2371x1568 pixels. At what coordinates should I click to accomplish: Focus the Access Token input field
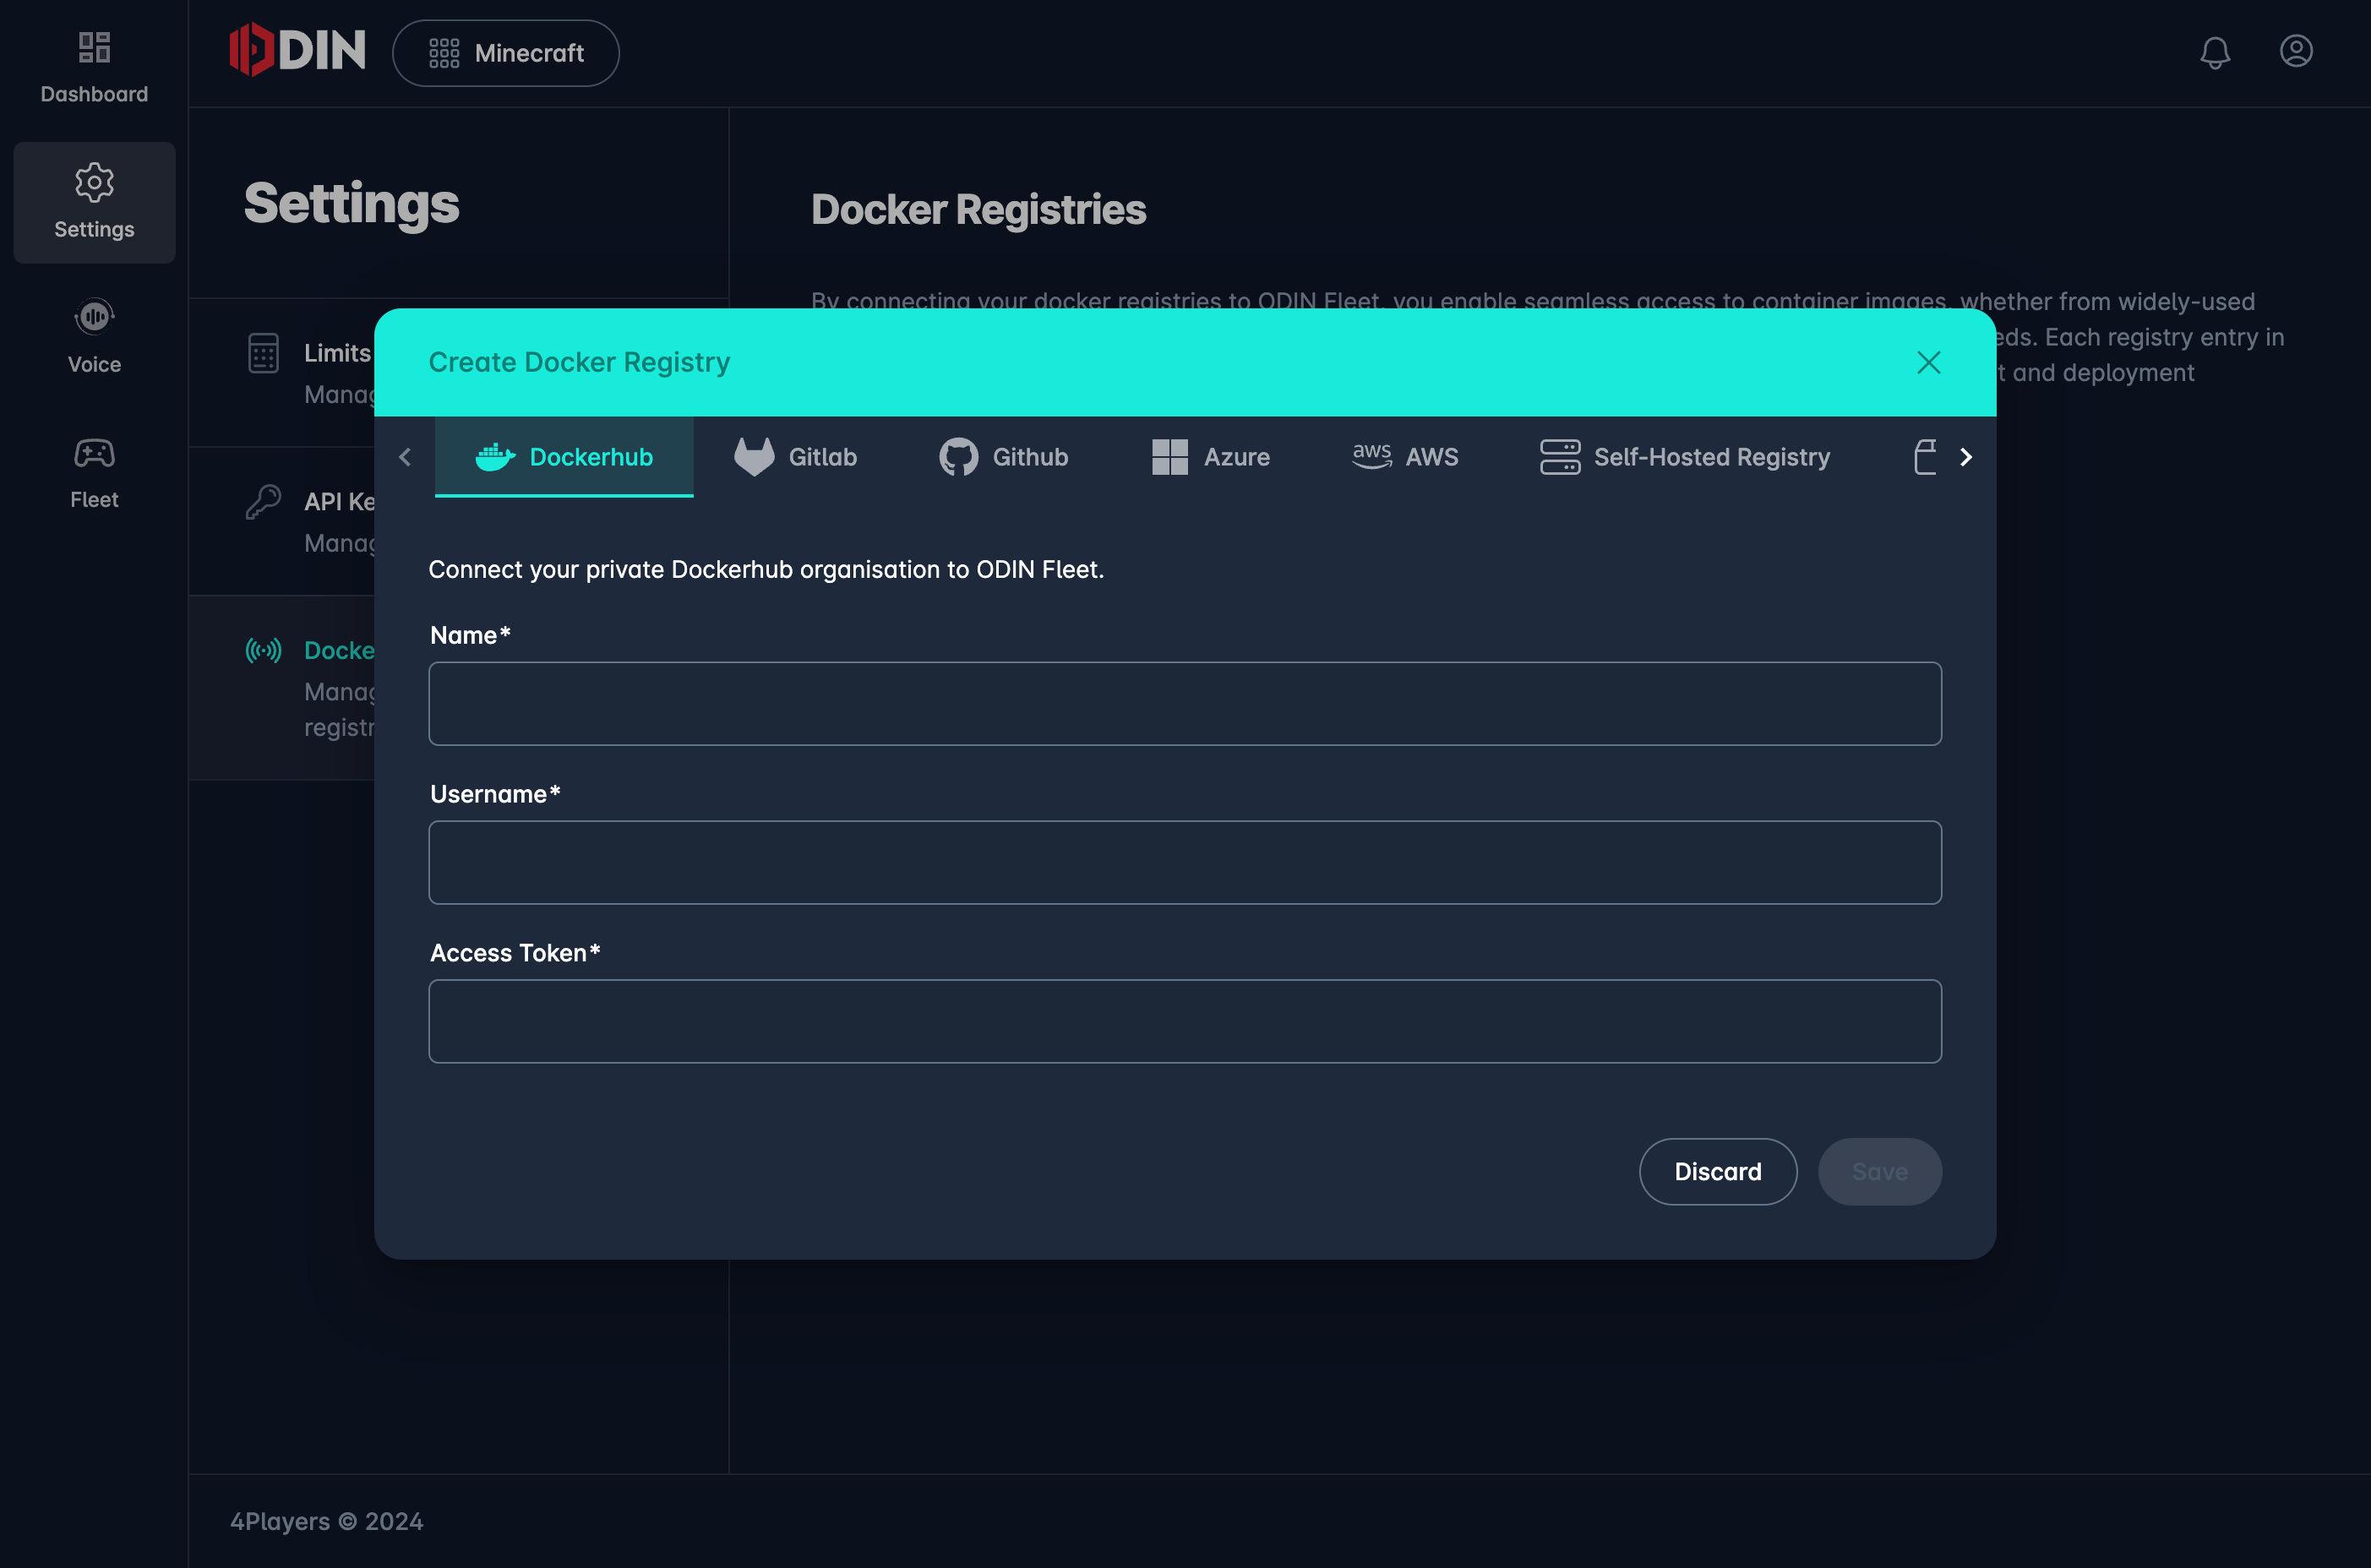pyautogui.click(x=1185, y=1021)
